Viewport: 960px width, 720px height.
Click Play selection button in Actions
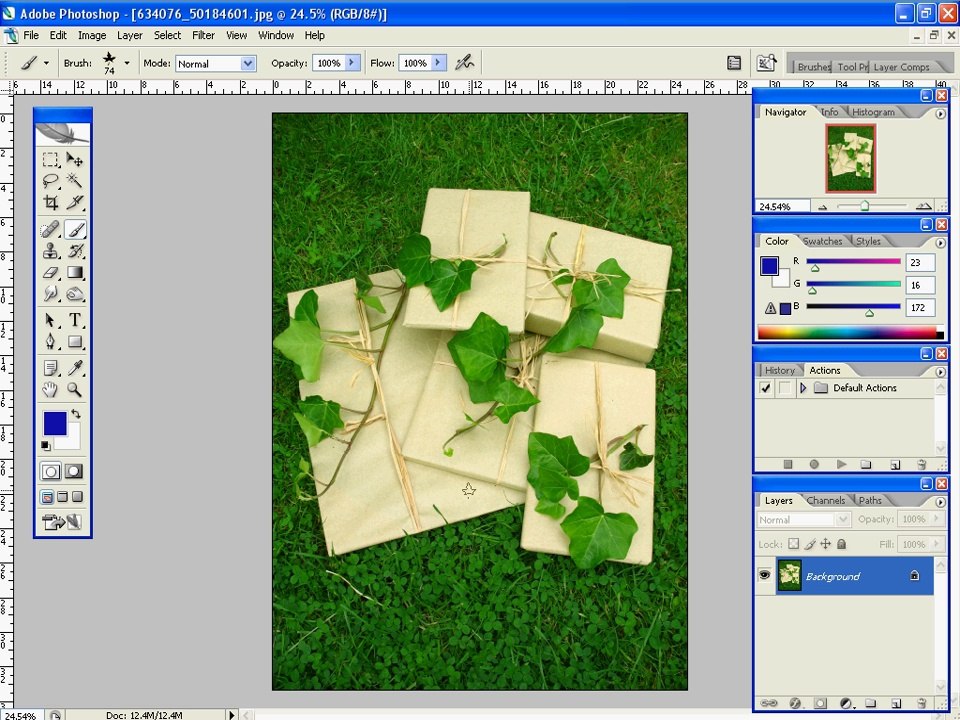(x=841, y=465)
